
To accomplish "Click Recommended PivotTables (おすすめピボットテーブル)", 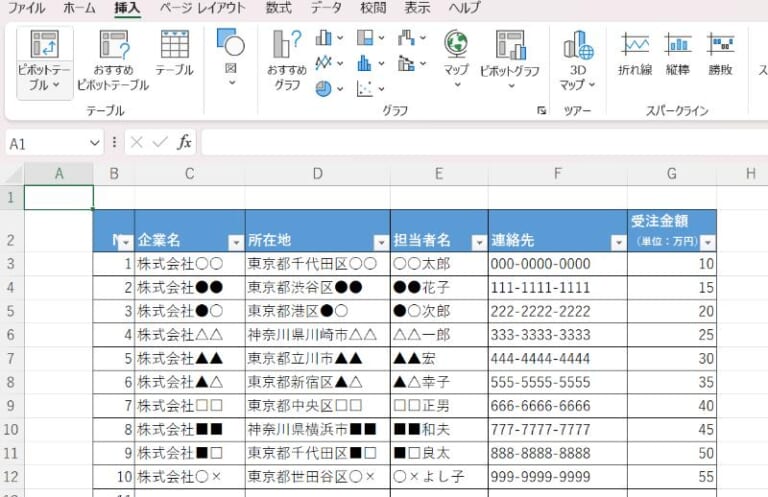I will point(113,62).
